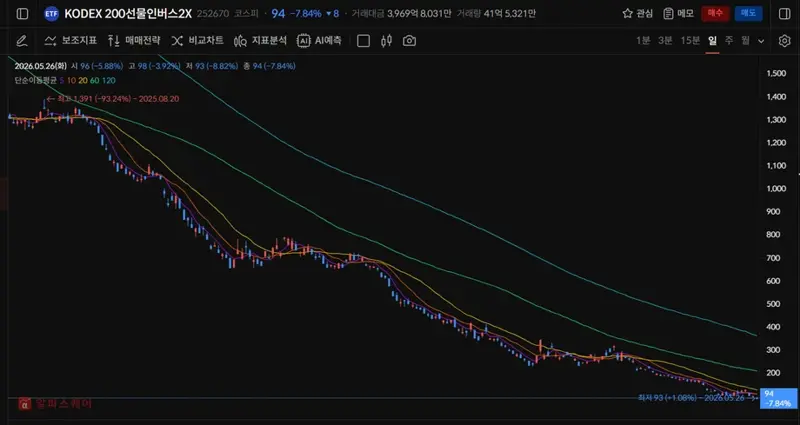Open chart settings gear icon
The width and height of the screenshot is (800, 425).
(785, 41)
